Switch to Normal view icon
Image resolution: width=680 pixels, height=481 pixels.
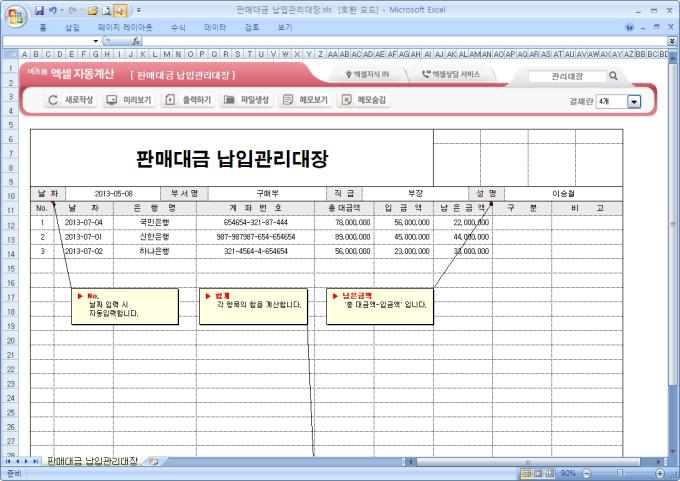coord(526,473)
